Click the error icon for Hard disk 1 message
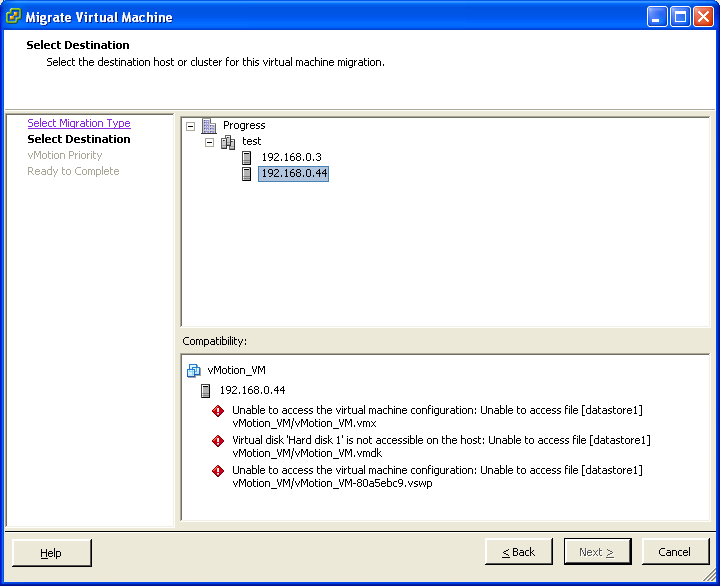Viewport: 720px width, 586px height. point(218,441)
